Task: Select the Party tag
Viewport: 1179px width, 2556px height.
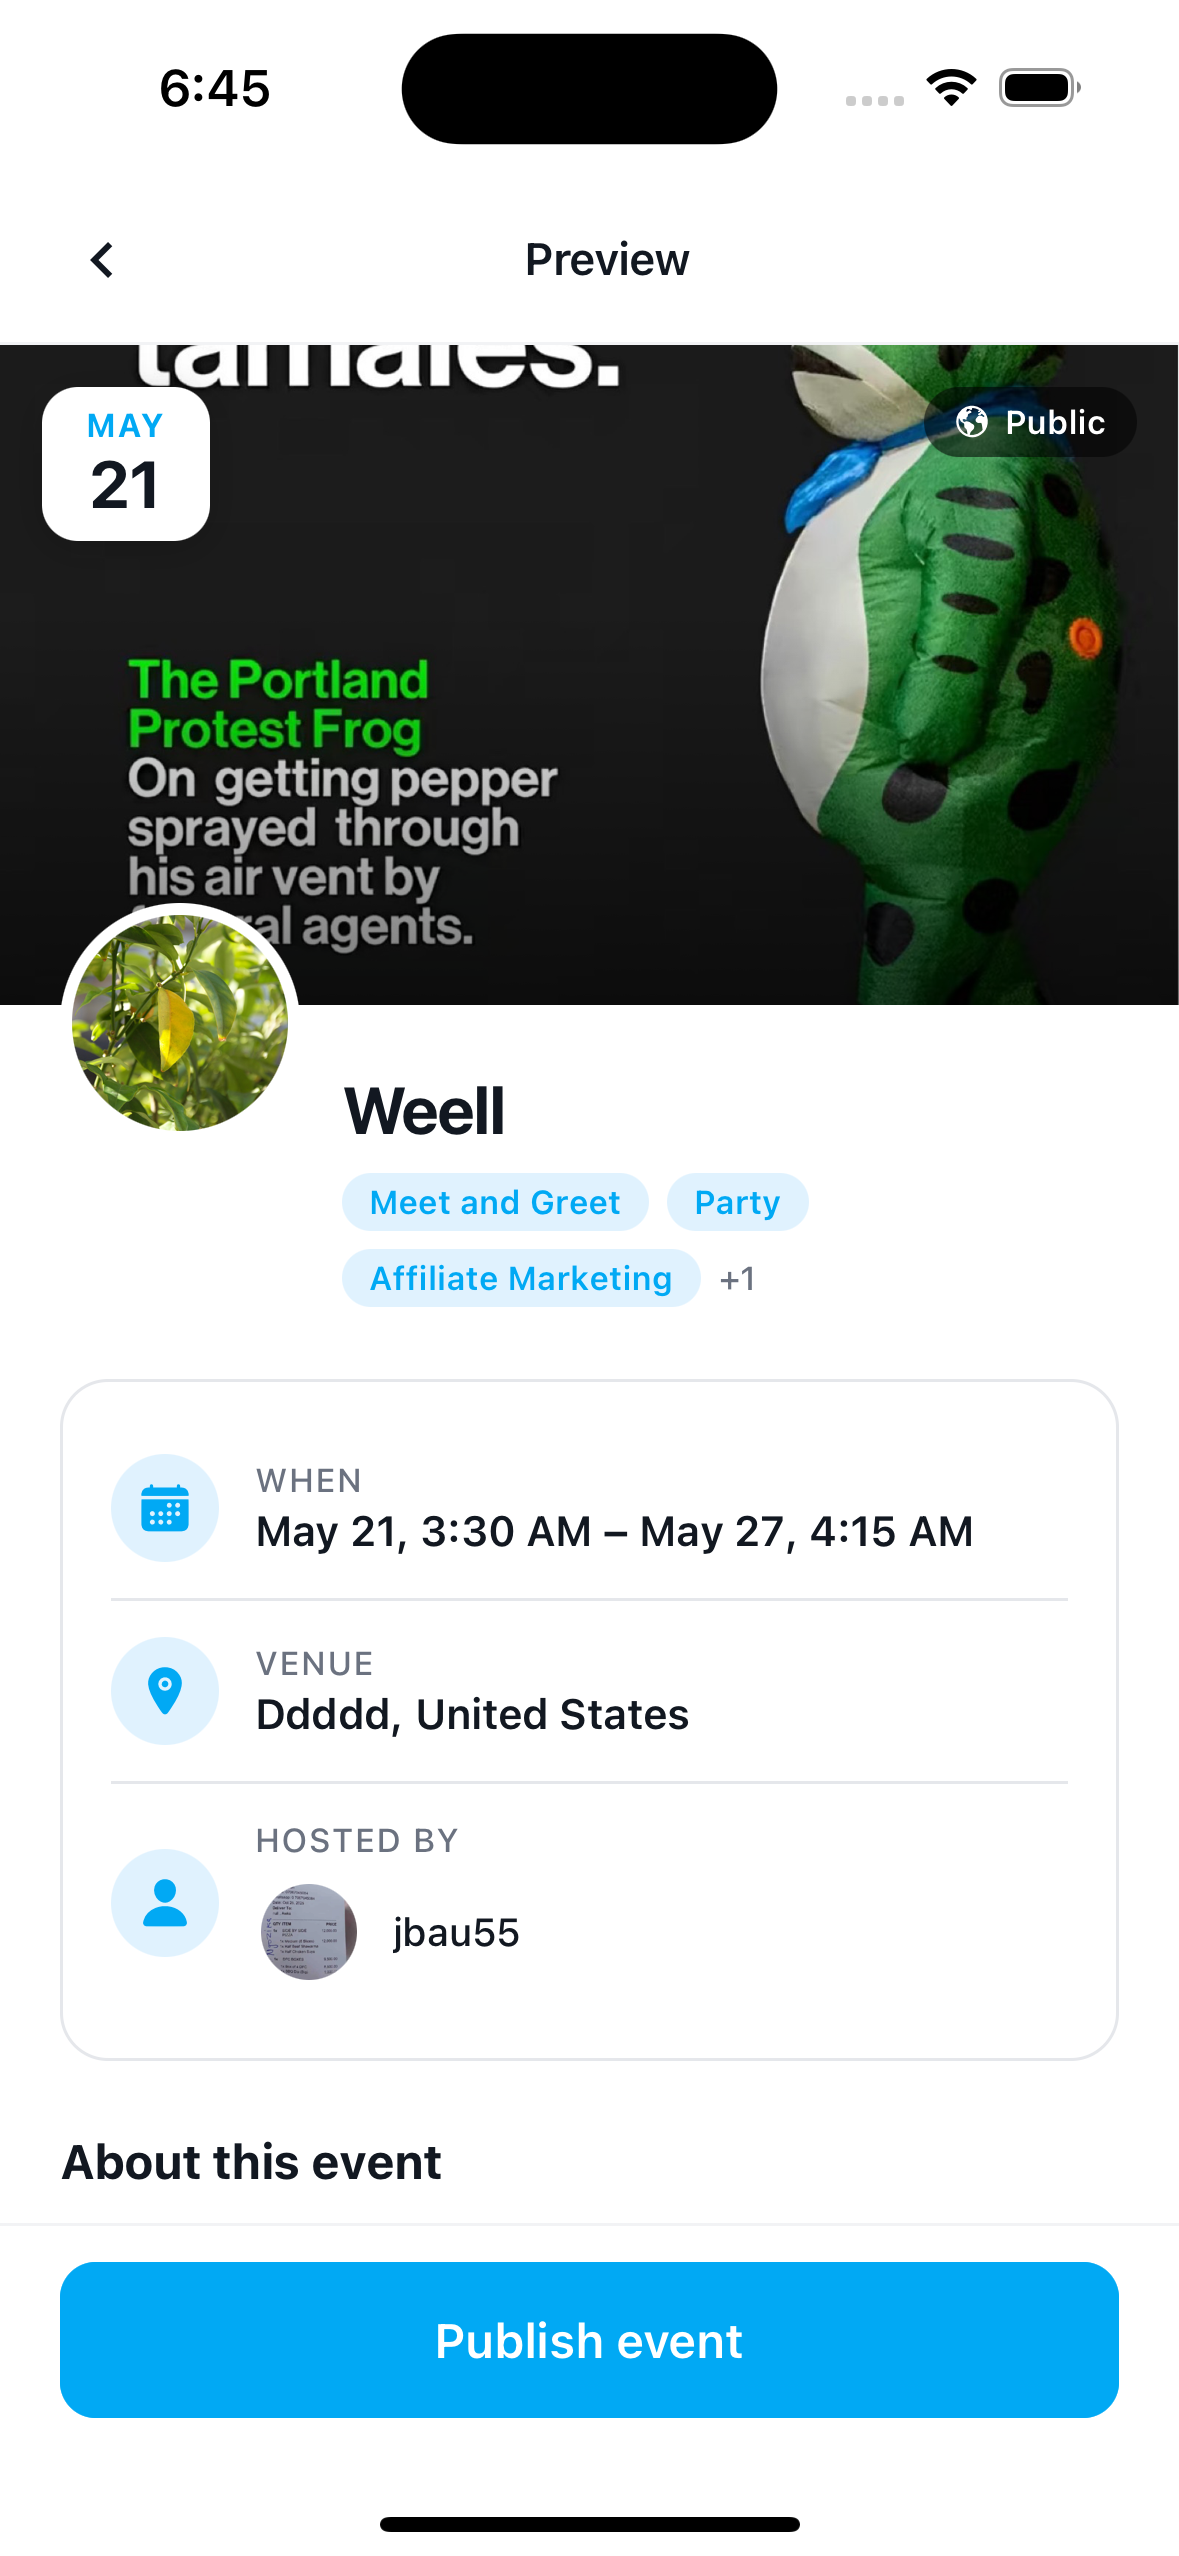Action: click(x=737, y=1202)
